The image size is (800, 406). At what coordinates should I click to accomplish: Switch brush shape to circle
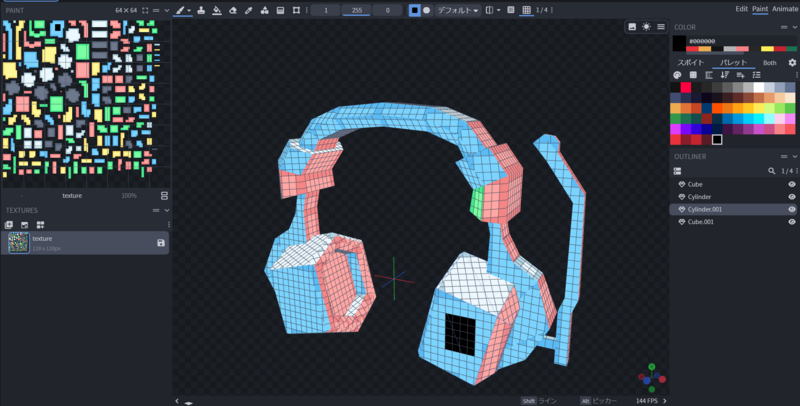click(427, 10)
